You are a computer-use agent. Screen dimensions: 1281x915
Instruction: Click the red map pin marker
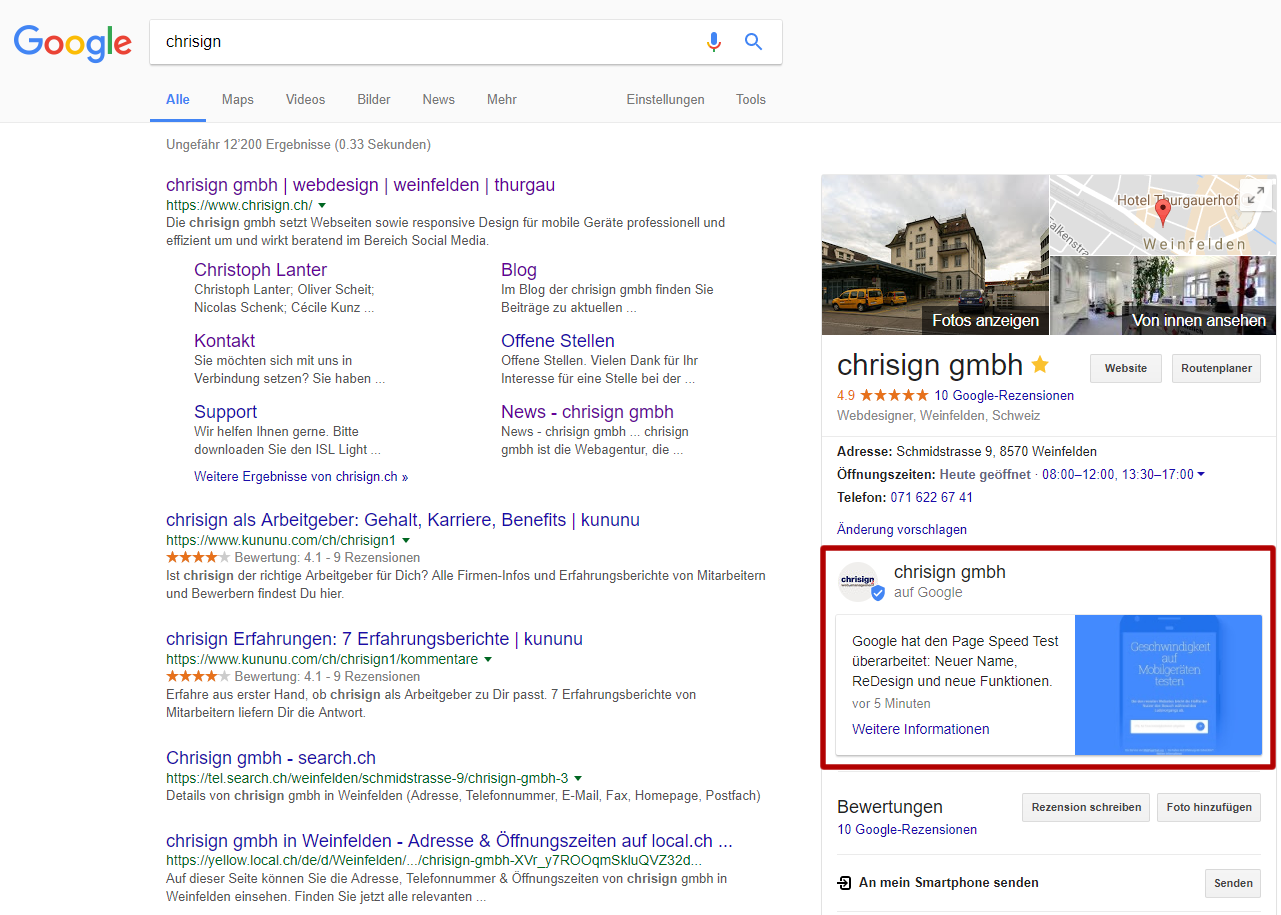point(1162,213)
